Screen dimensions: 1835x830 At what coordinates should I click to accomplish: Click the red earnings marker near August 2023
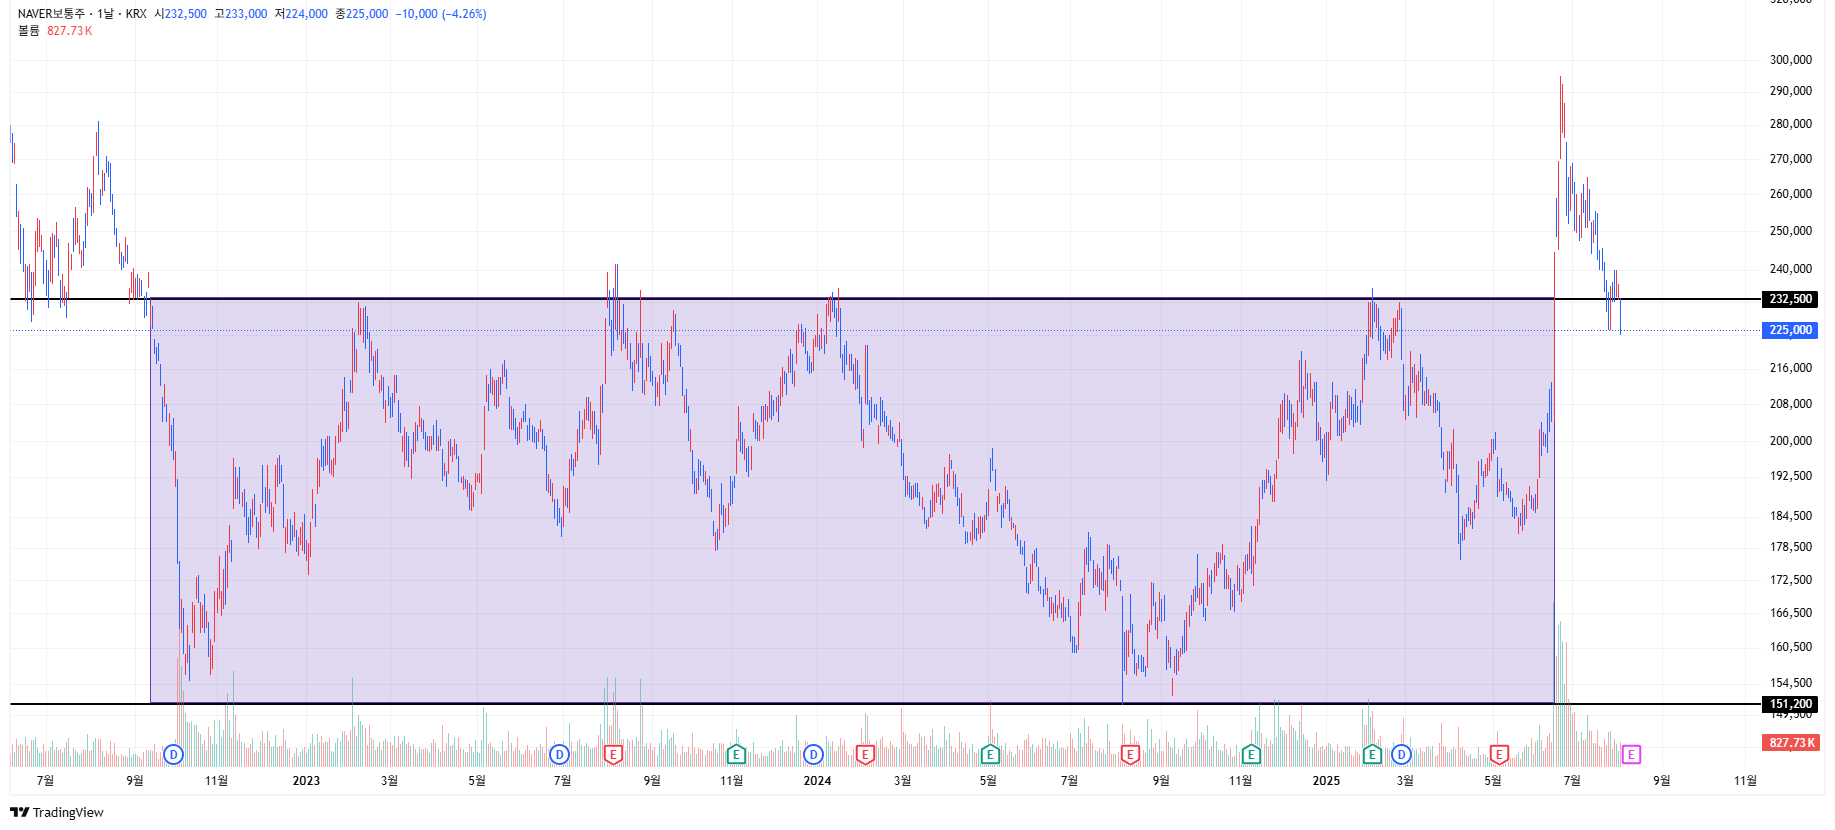[x=614, y=754]
